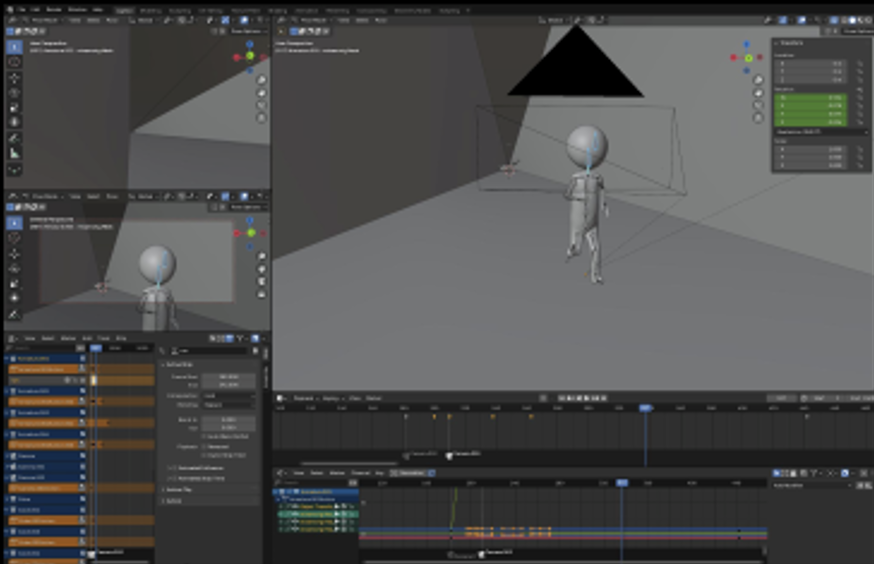Image resolution: width=874 pixels, height=564 pixels.
Task: Enable Reversed playback checkbox in NLA strip panel
Action: (x=204, y=446)
